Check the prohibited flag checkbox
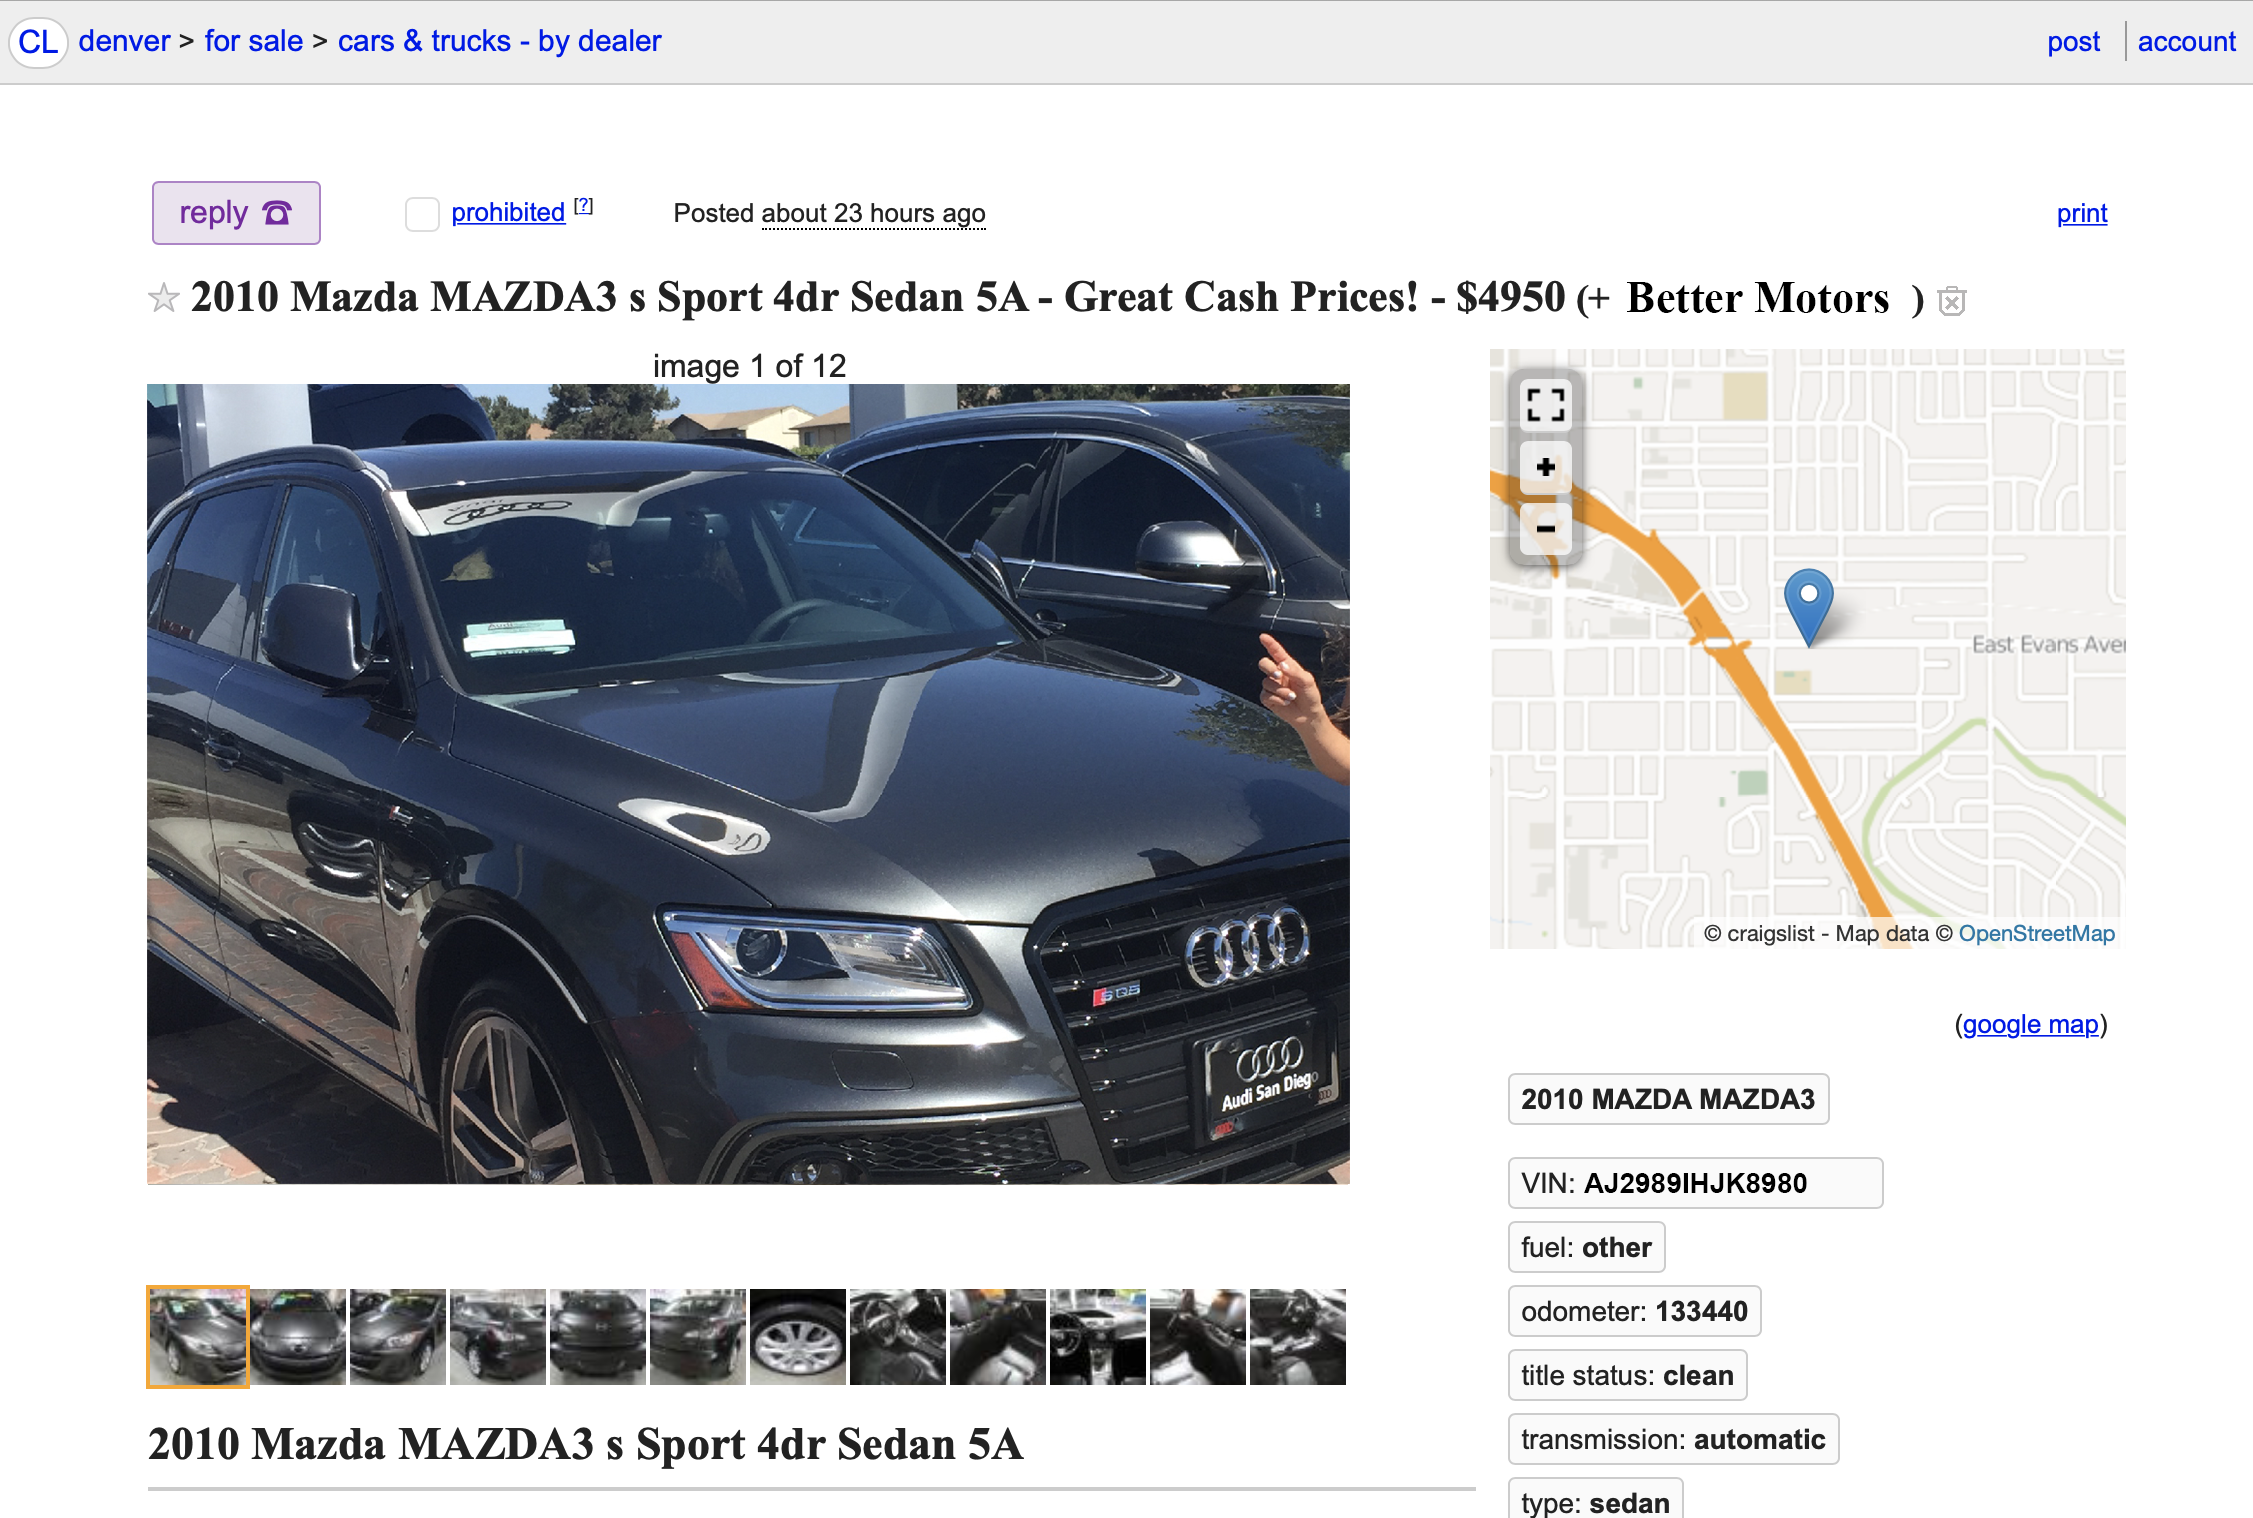 point(422,214)
